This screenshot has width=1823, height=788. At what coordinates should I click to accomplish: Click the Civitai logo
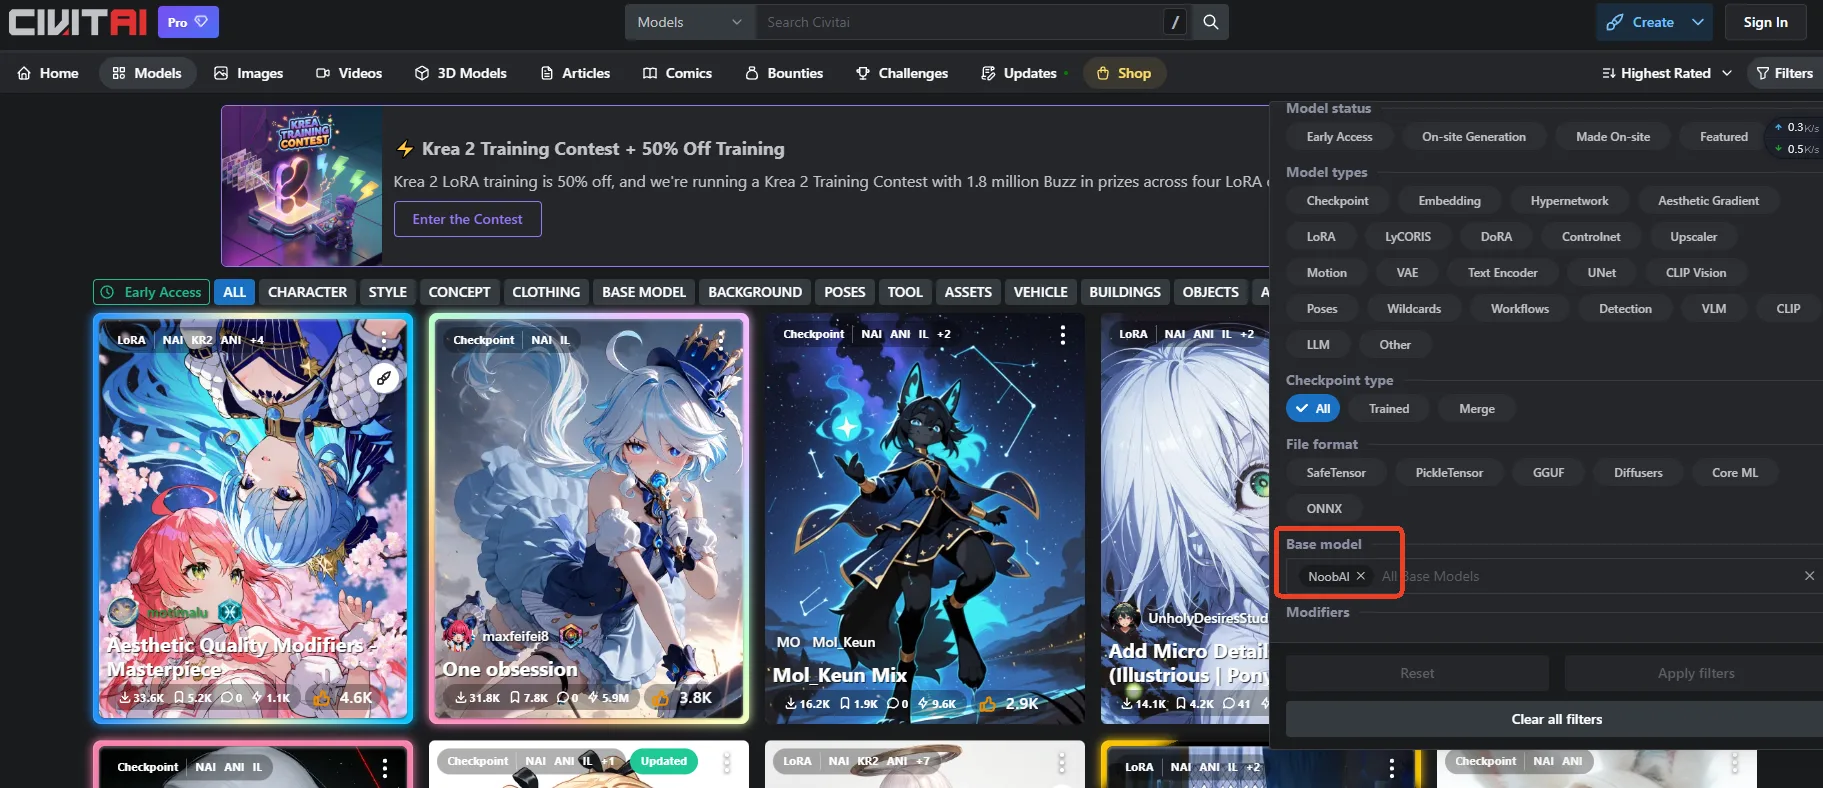78,22
